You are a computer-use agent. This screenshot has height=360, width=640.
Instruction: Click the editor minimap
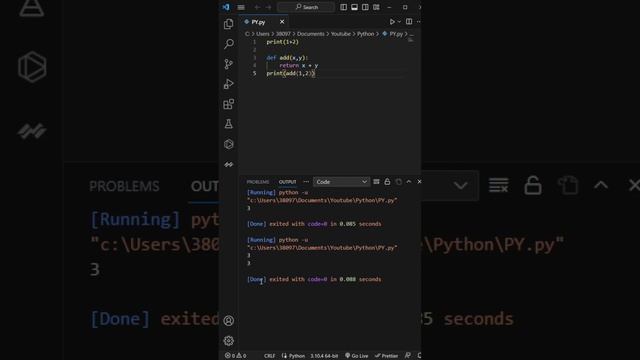(x=410, y=40)
